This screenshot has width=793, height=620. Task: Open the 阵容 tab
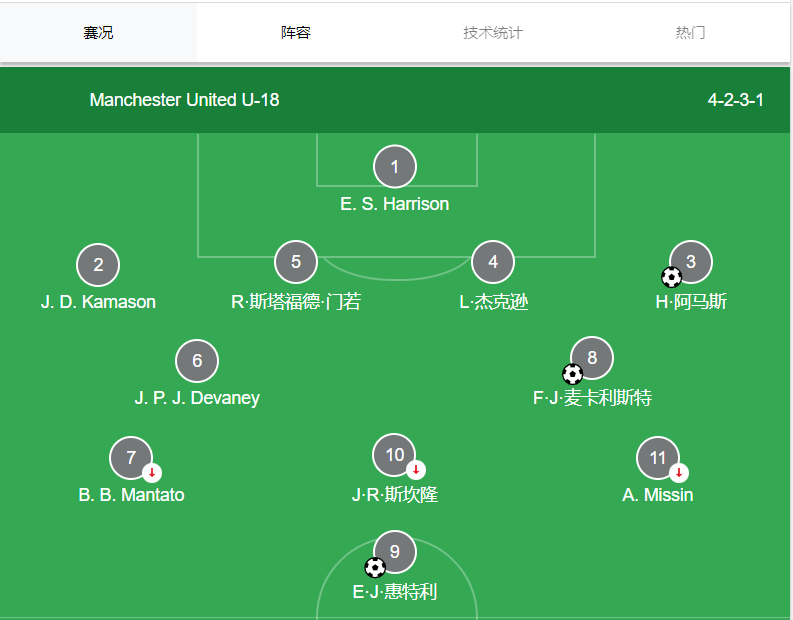click(x=296, y=33)
